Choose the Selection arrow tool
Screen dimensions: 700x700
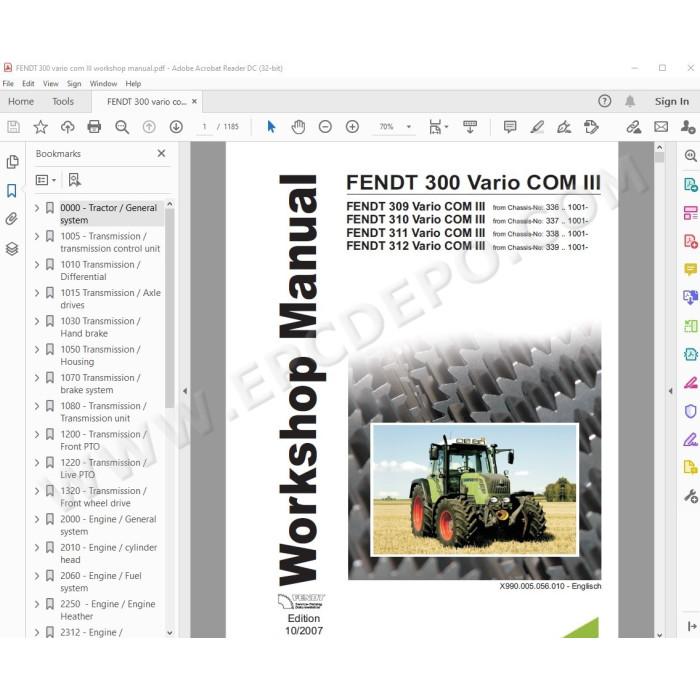pos(271,127)
